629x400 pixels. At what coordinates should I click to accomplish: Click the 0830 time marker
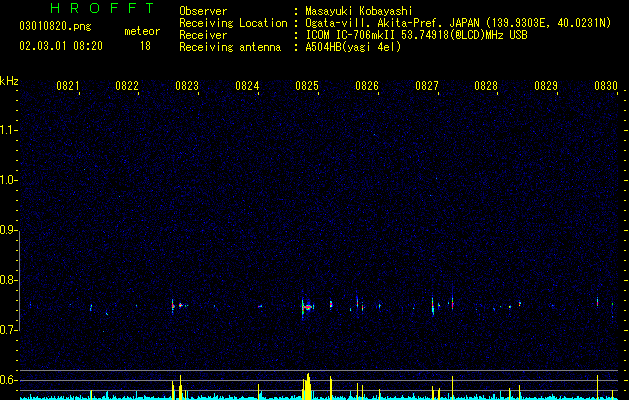tap(606, 86)
